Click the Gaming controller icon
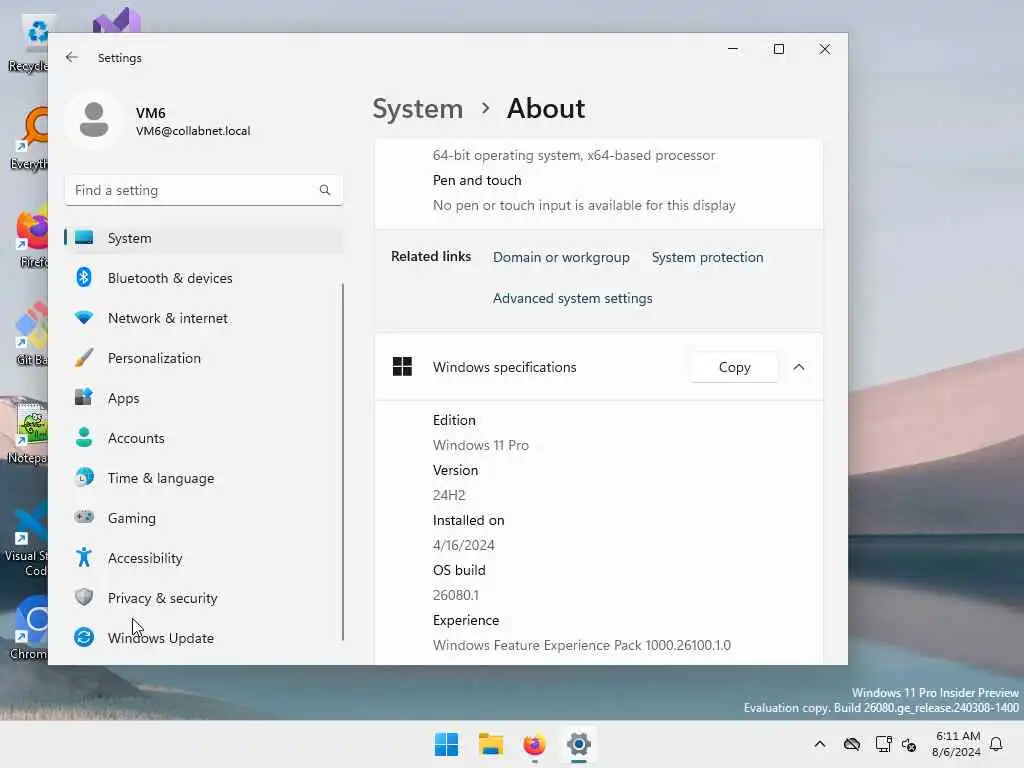Image resolution: width=1024 pixels, height=768 pixels. click(84, 517)
